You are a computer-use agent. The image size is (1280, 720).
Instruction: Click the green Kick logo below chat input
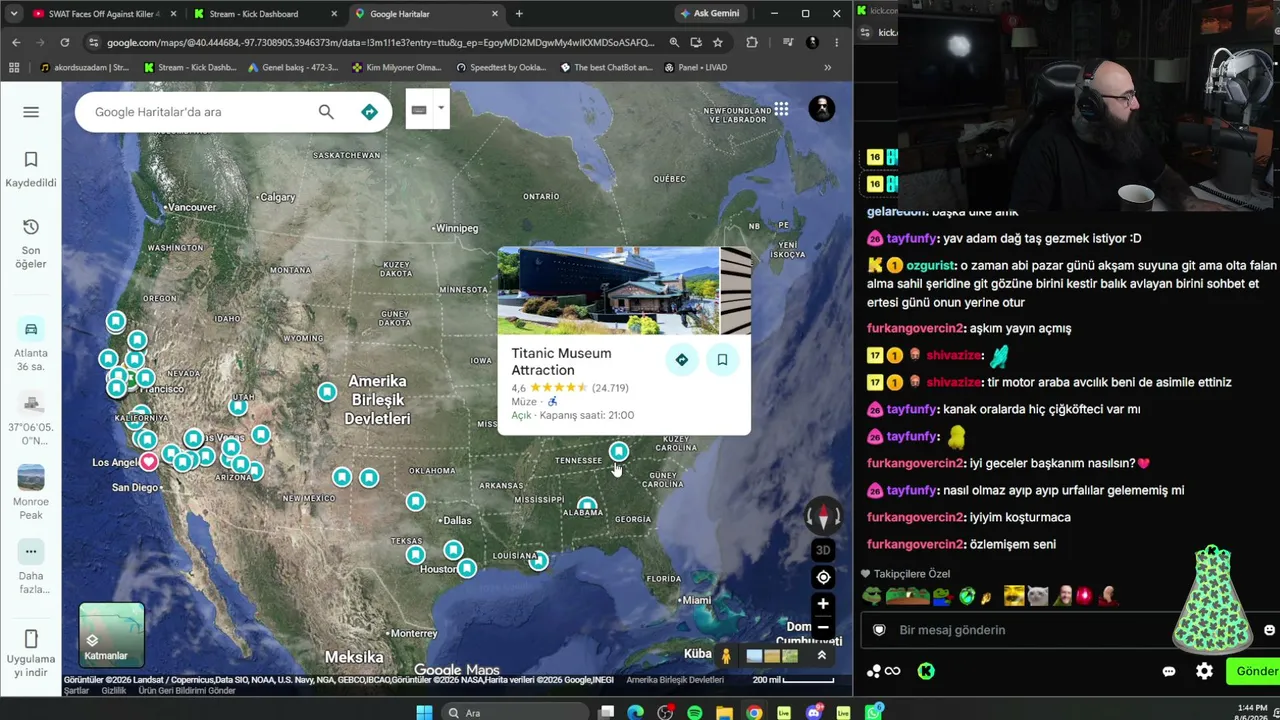tap(926, 671)
